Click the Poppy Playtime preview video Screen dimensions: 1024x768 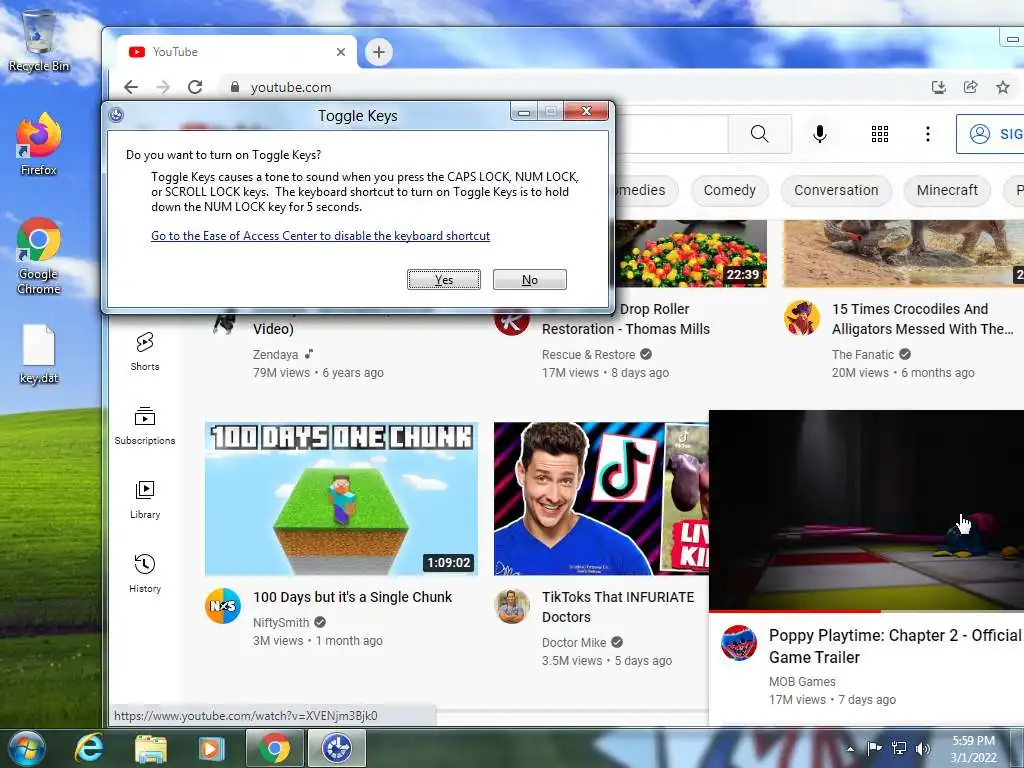coord(867,509)
